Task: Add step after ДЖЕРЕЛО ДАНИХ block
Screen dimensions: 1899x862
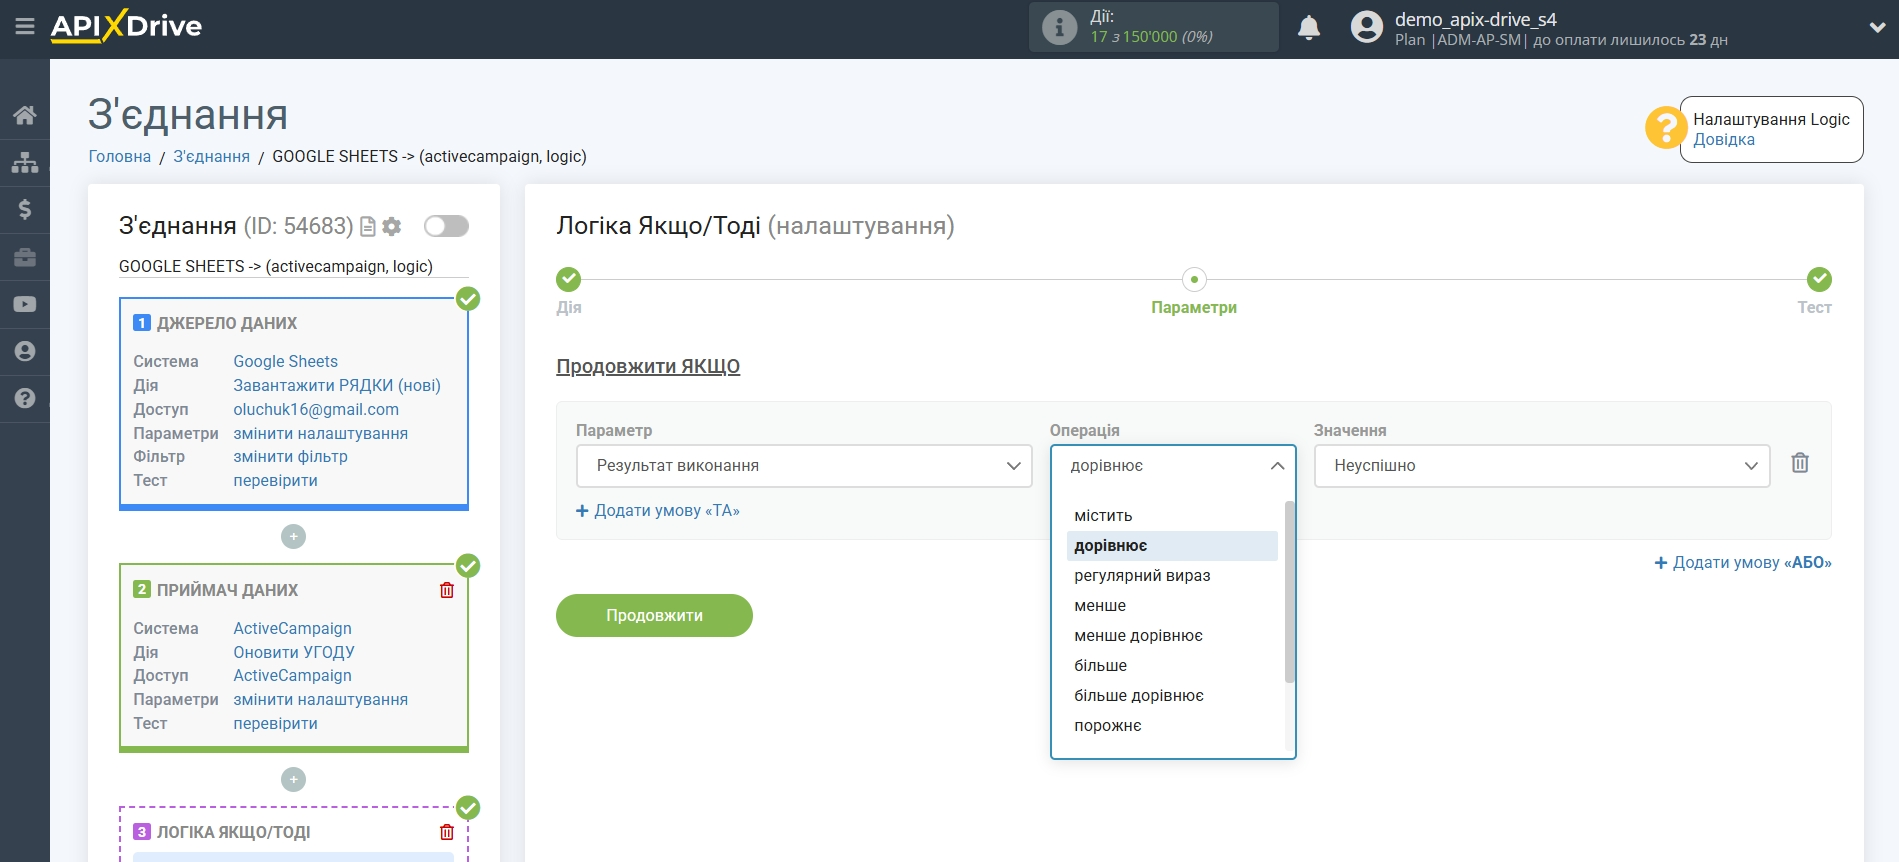Action: [x=293, y=537]
